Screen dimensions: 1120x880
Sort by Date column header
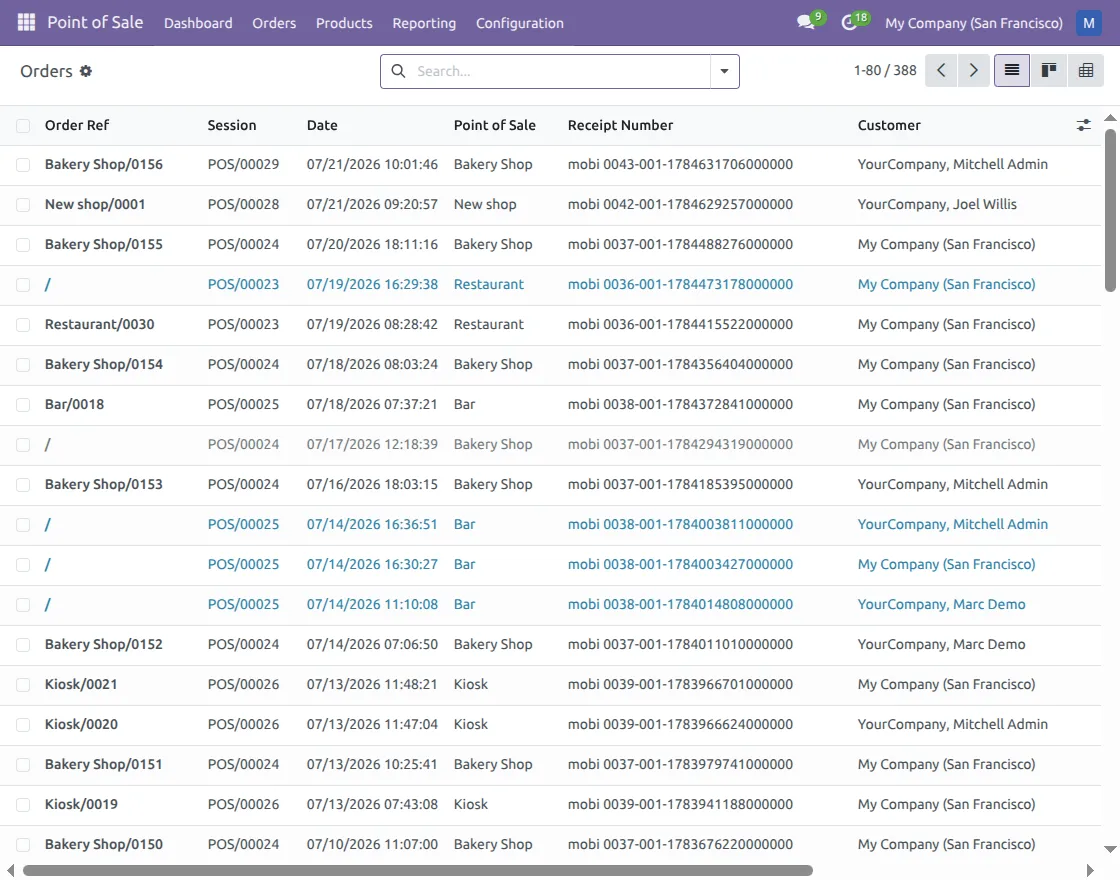322,125
